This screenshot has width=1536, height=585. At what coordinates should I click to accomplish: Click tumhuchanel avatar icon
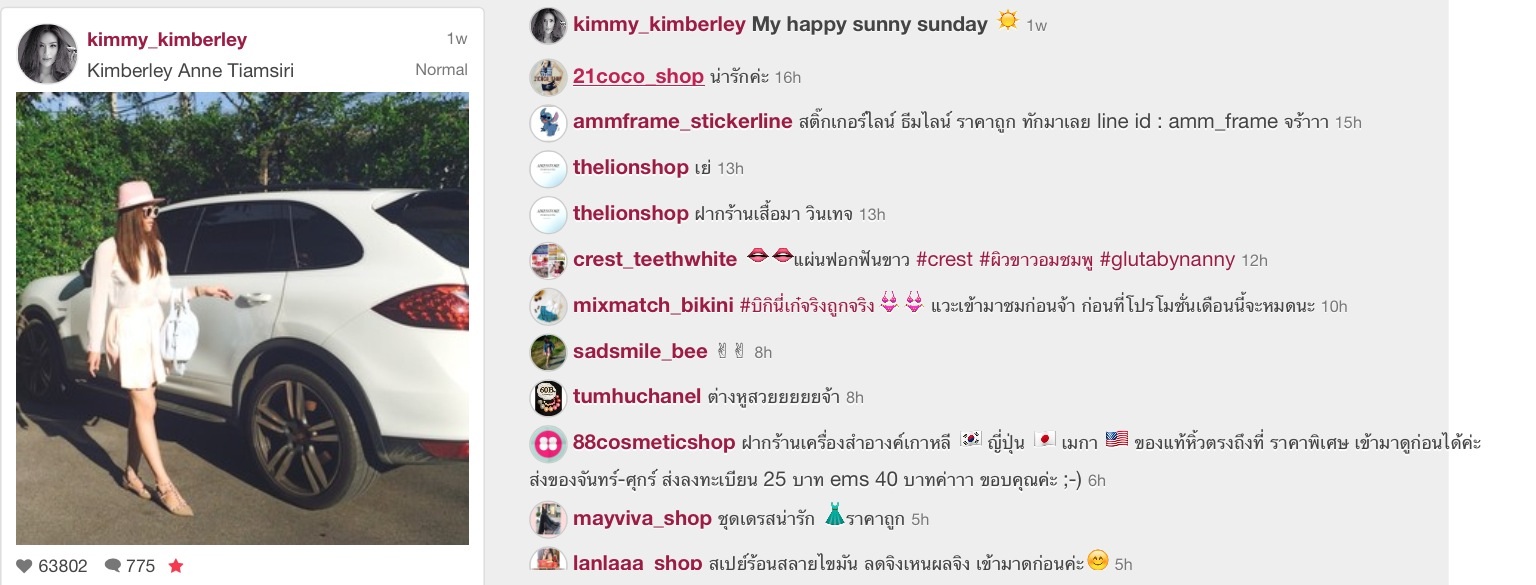coord(548,398)
